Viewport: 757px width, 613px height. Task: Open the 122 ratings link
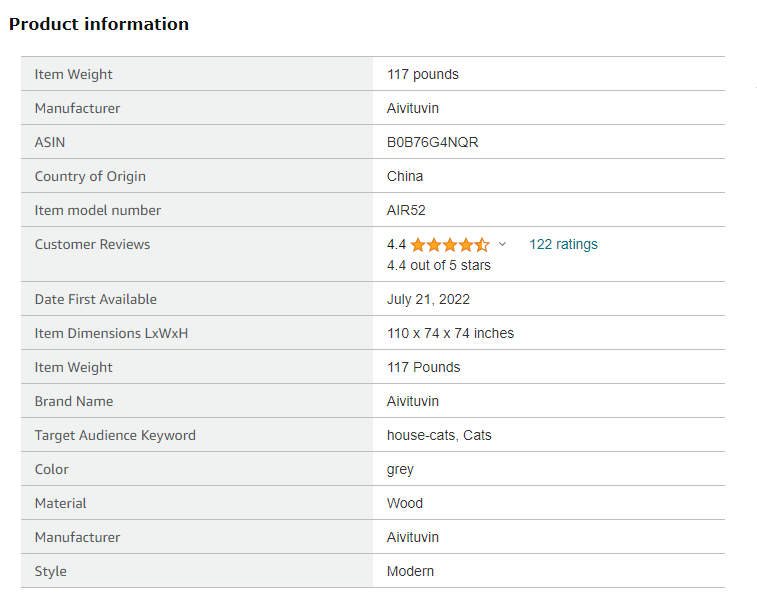[x=563, y=244]
